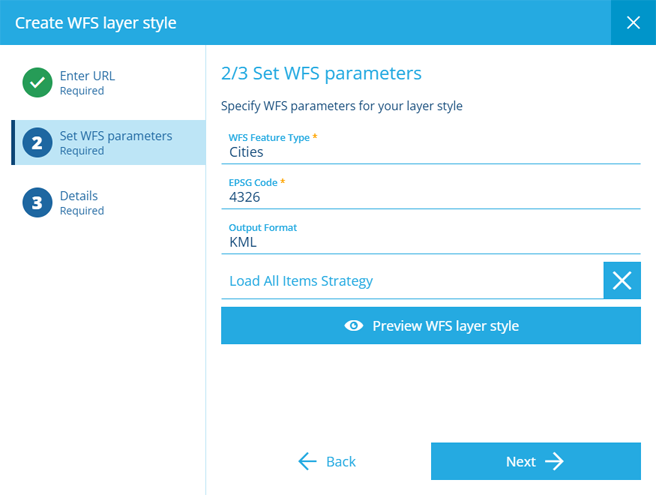Viewport: 656px width, 495px height.
Task: Click the WFS Feature Type label
Action: pyautogui.click(x=269, y=137)
